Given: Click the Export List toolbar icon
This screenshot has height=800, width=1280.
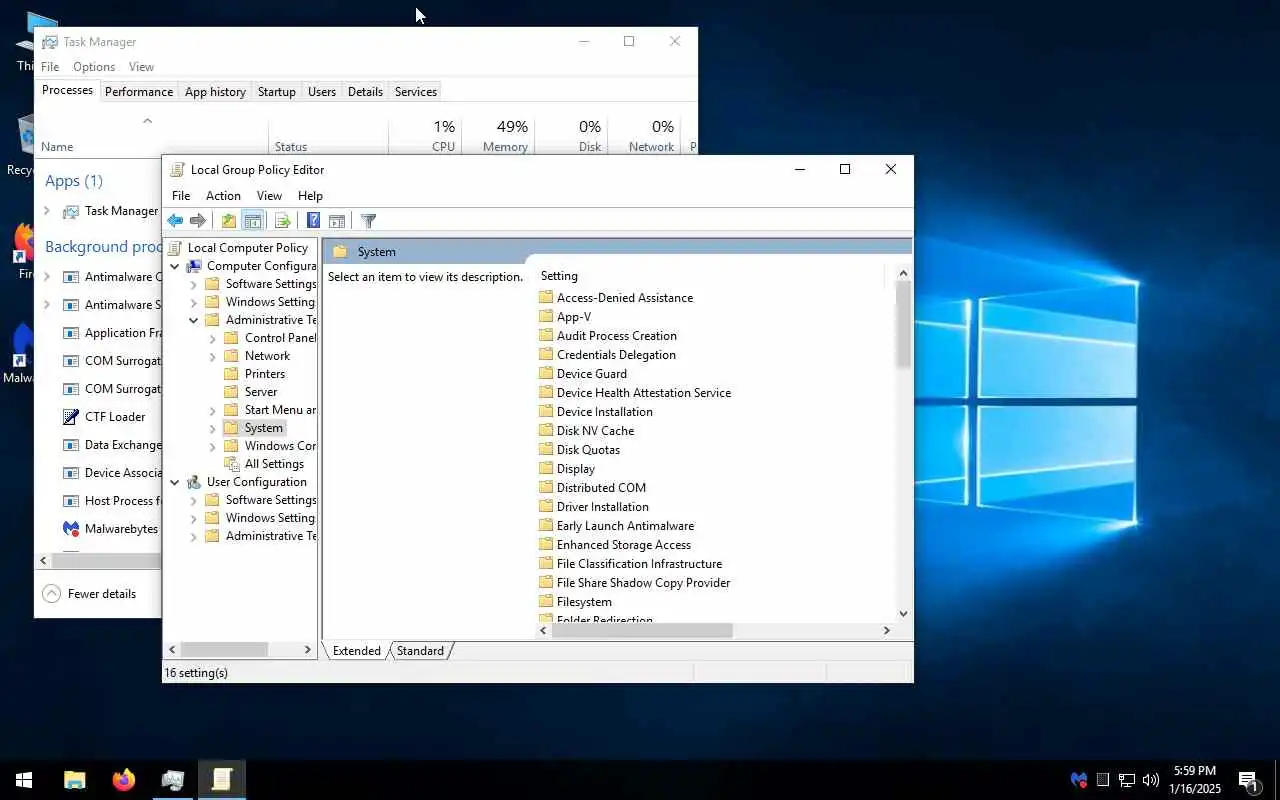Looking at the screenshot, I should coord(282,221).
